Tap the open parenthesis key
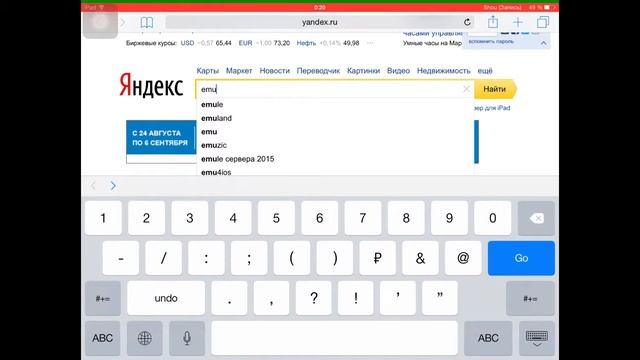640x360 pixels. coord(292,258)
